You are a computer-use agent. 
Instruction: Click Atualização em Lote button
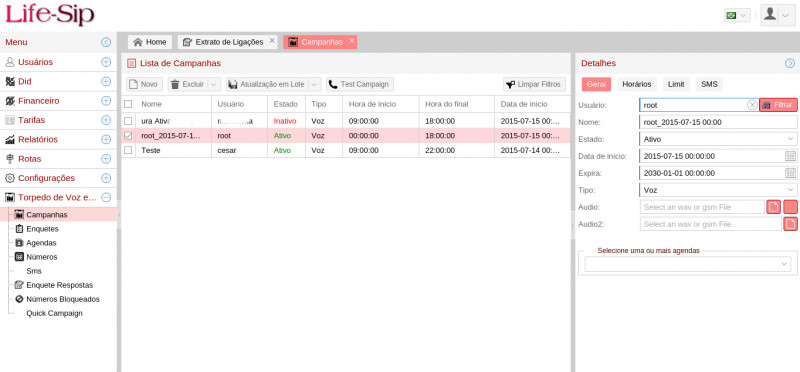pos(267,84)
